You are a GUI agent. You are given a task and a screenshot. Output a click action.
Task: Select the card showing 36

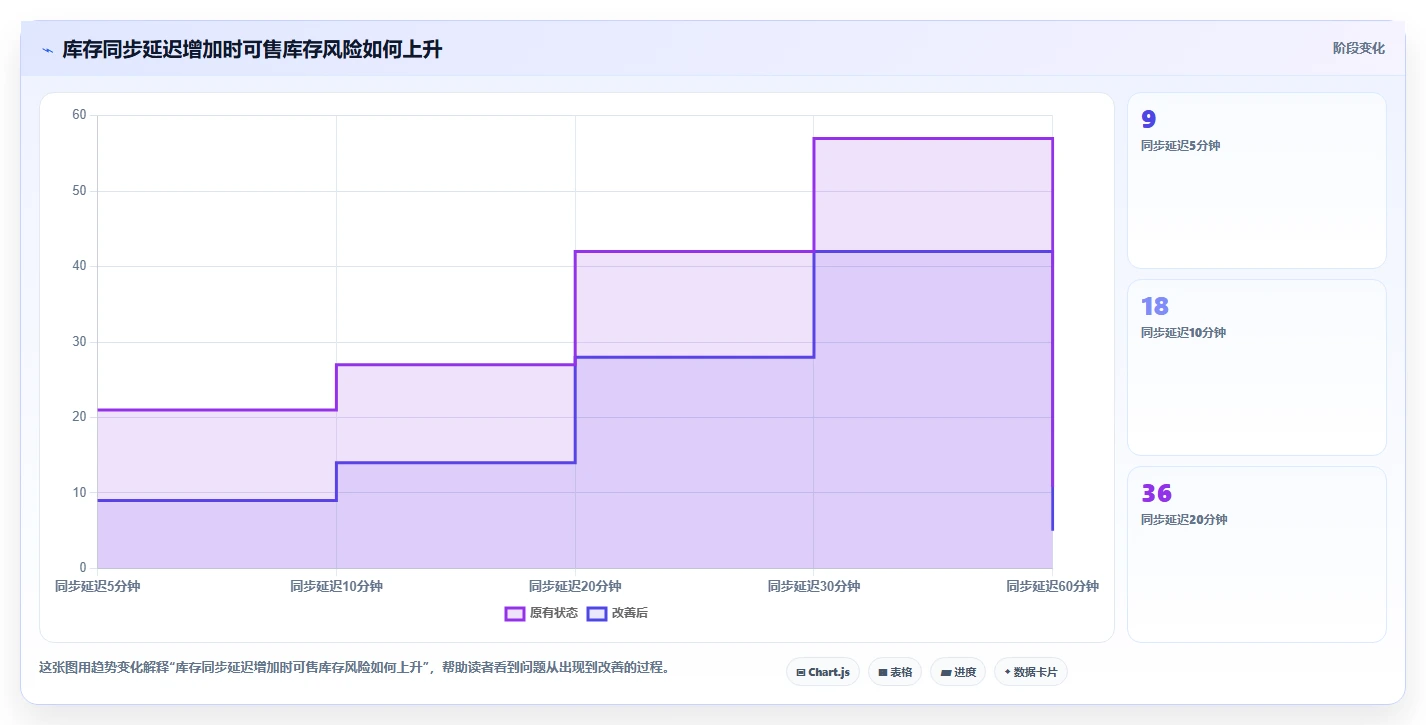click(1256, 554)
